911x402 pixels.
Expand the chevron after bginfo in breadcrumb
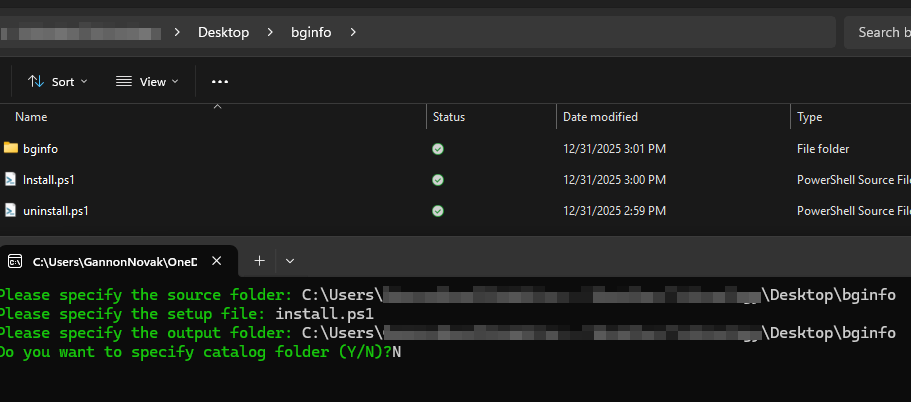352,32
